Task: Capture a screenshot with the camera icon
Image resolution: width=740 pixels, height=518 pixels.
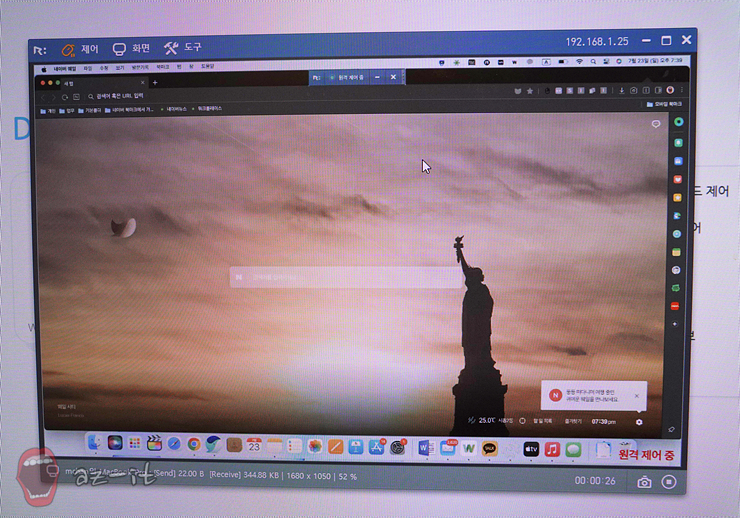Action: click(x=644, y=482)
